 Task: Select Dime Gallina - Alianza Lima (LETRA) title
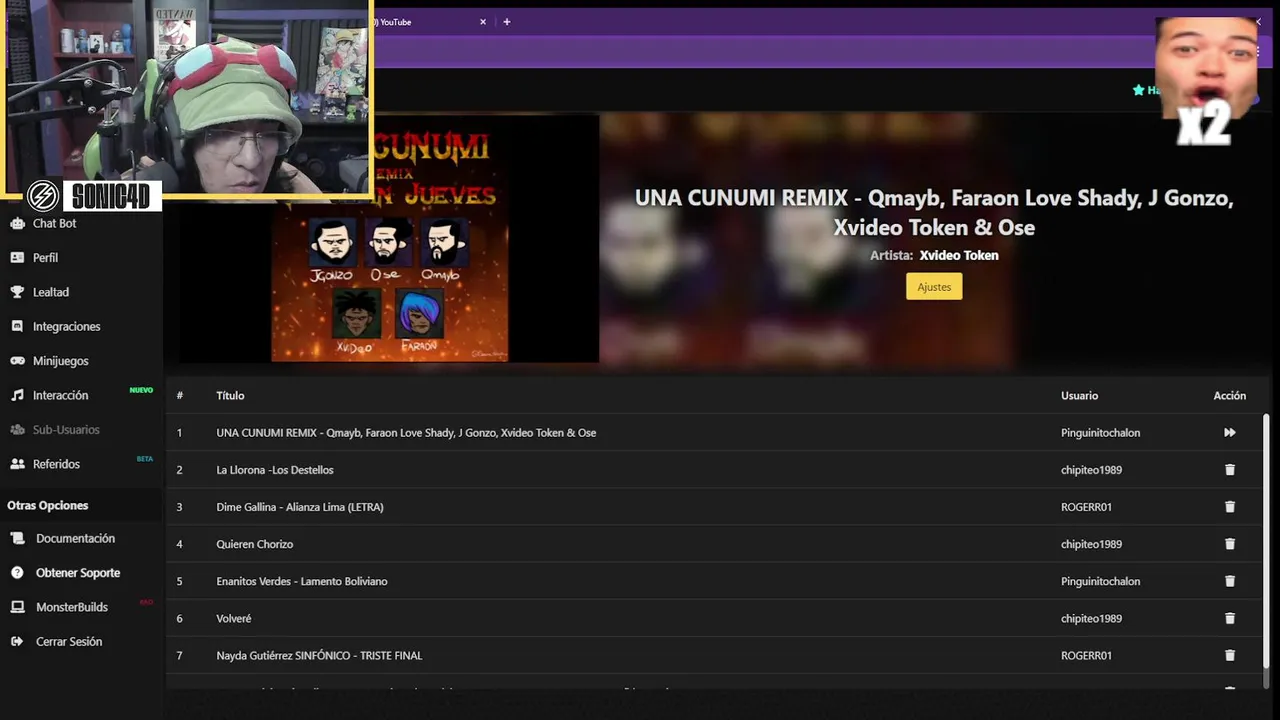pyautogui.click(x=300, y=507)
